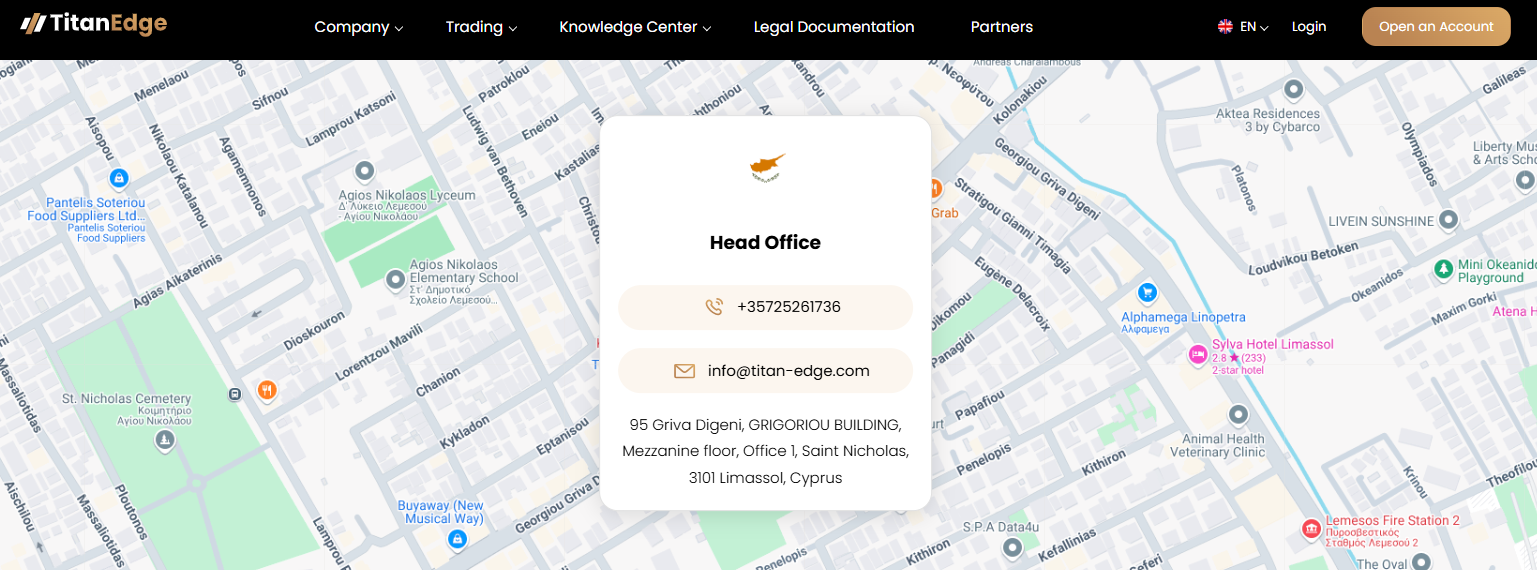Click the Buyaway (New Musical Way) label

pyautogui.click(x=441, y=512)
